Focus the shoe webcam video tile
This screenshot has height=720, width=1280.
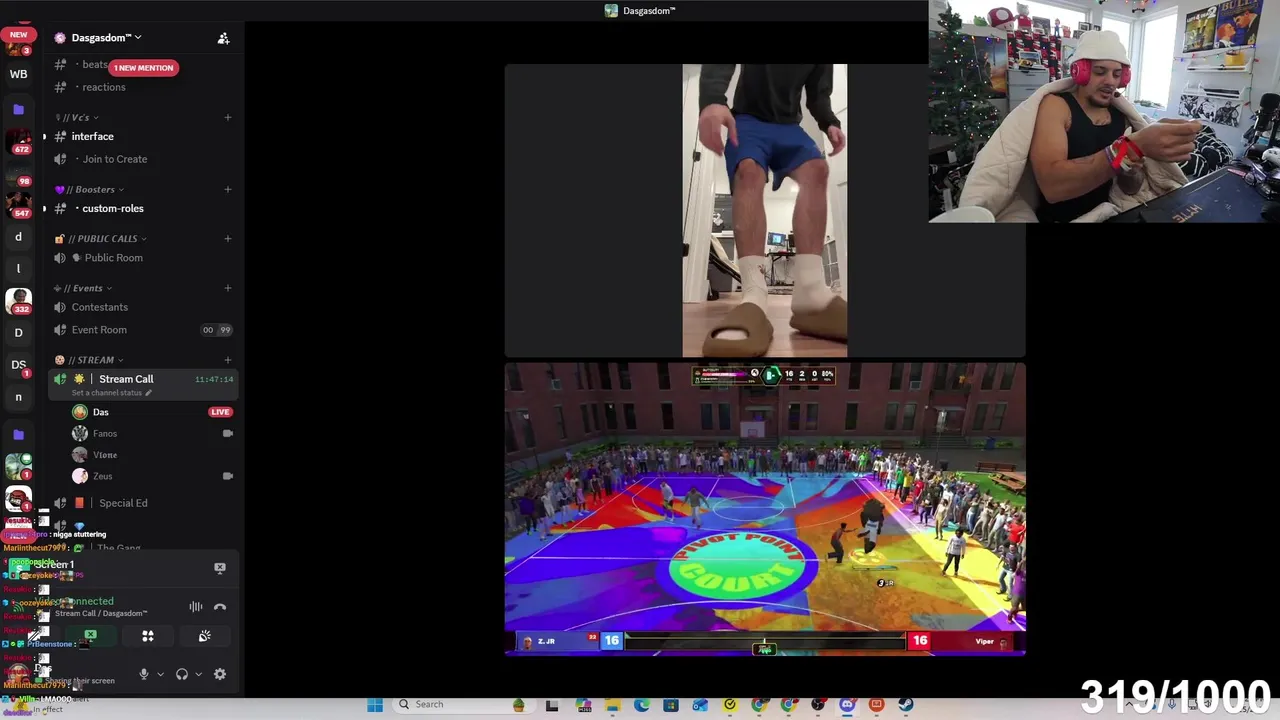(765, 210)
